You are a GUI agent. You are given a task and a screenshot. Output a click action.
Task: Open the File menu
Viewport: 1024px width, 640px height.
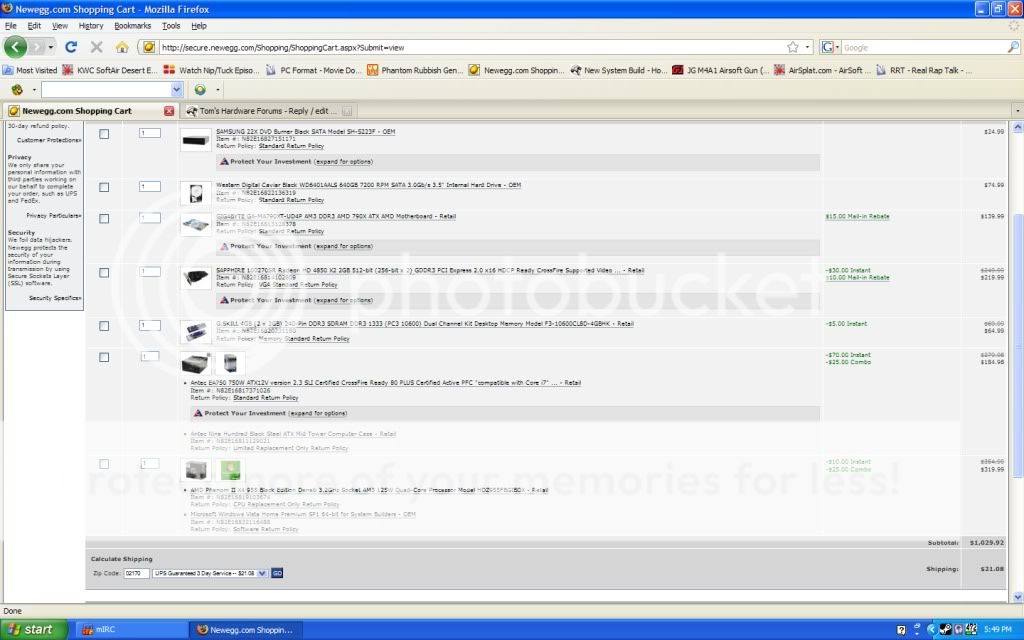coord(10,25)
